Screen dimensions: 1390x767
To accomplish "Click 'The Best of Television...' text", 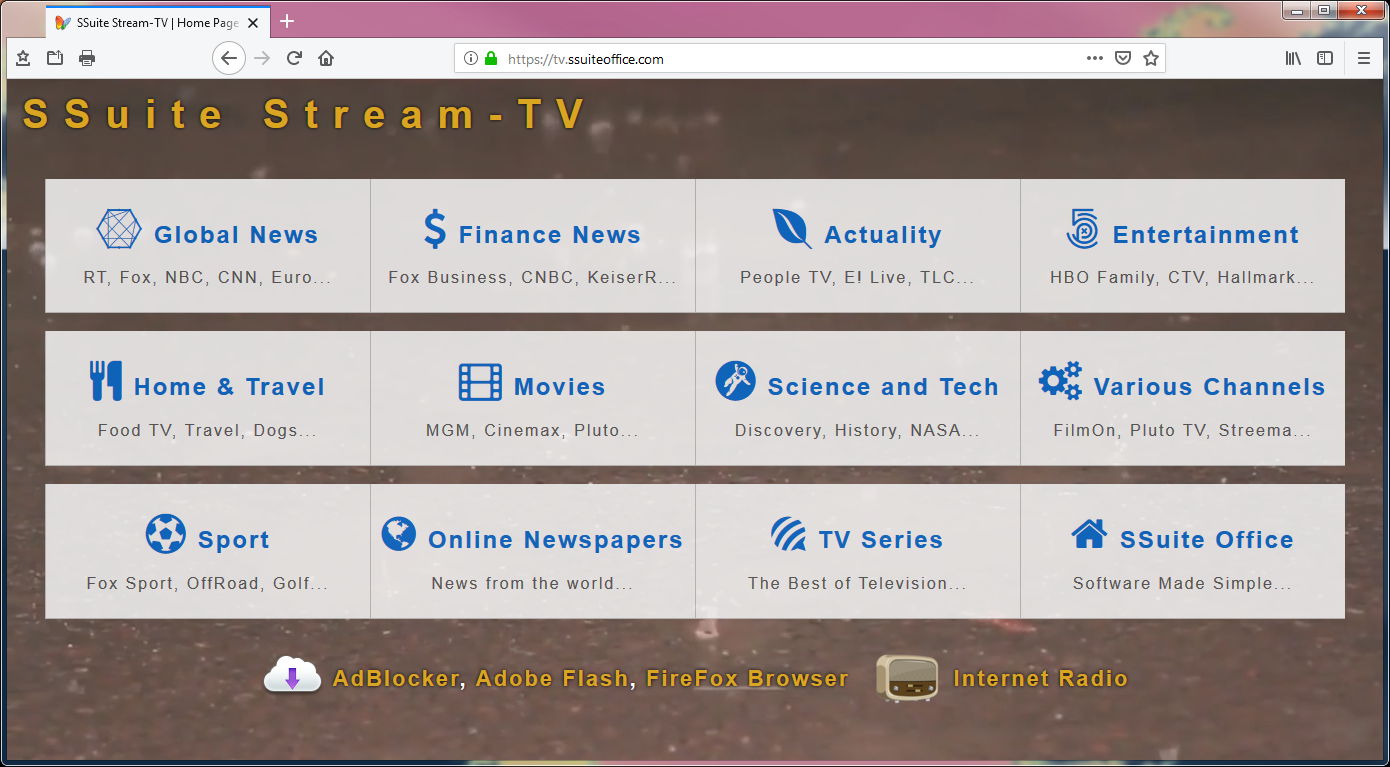I will (857, 583).
